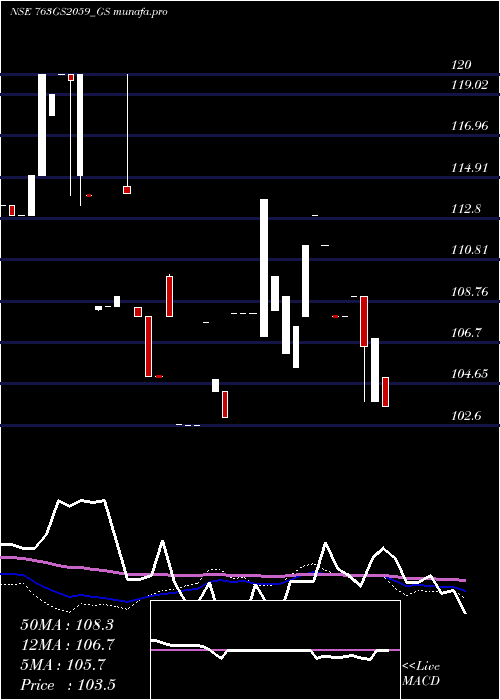The width and height of the screenshot is (500, 700).
Task: Click the 5MA : 105.7 reading
Action: pos(63,665)
